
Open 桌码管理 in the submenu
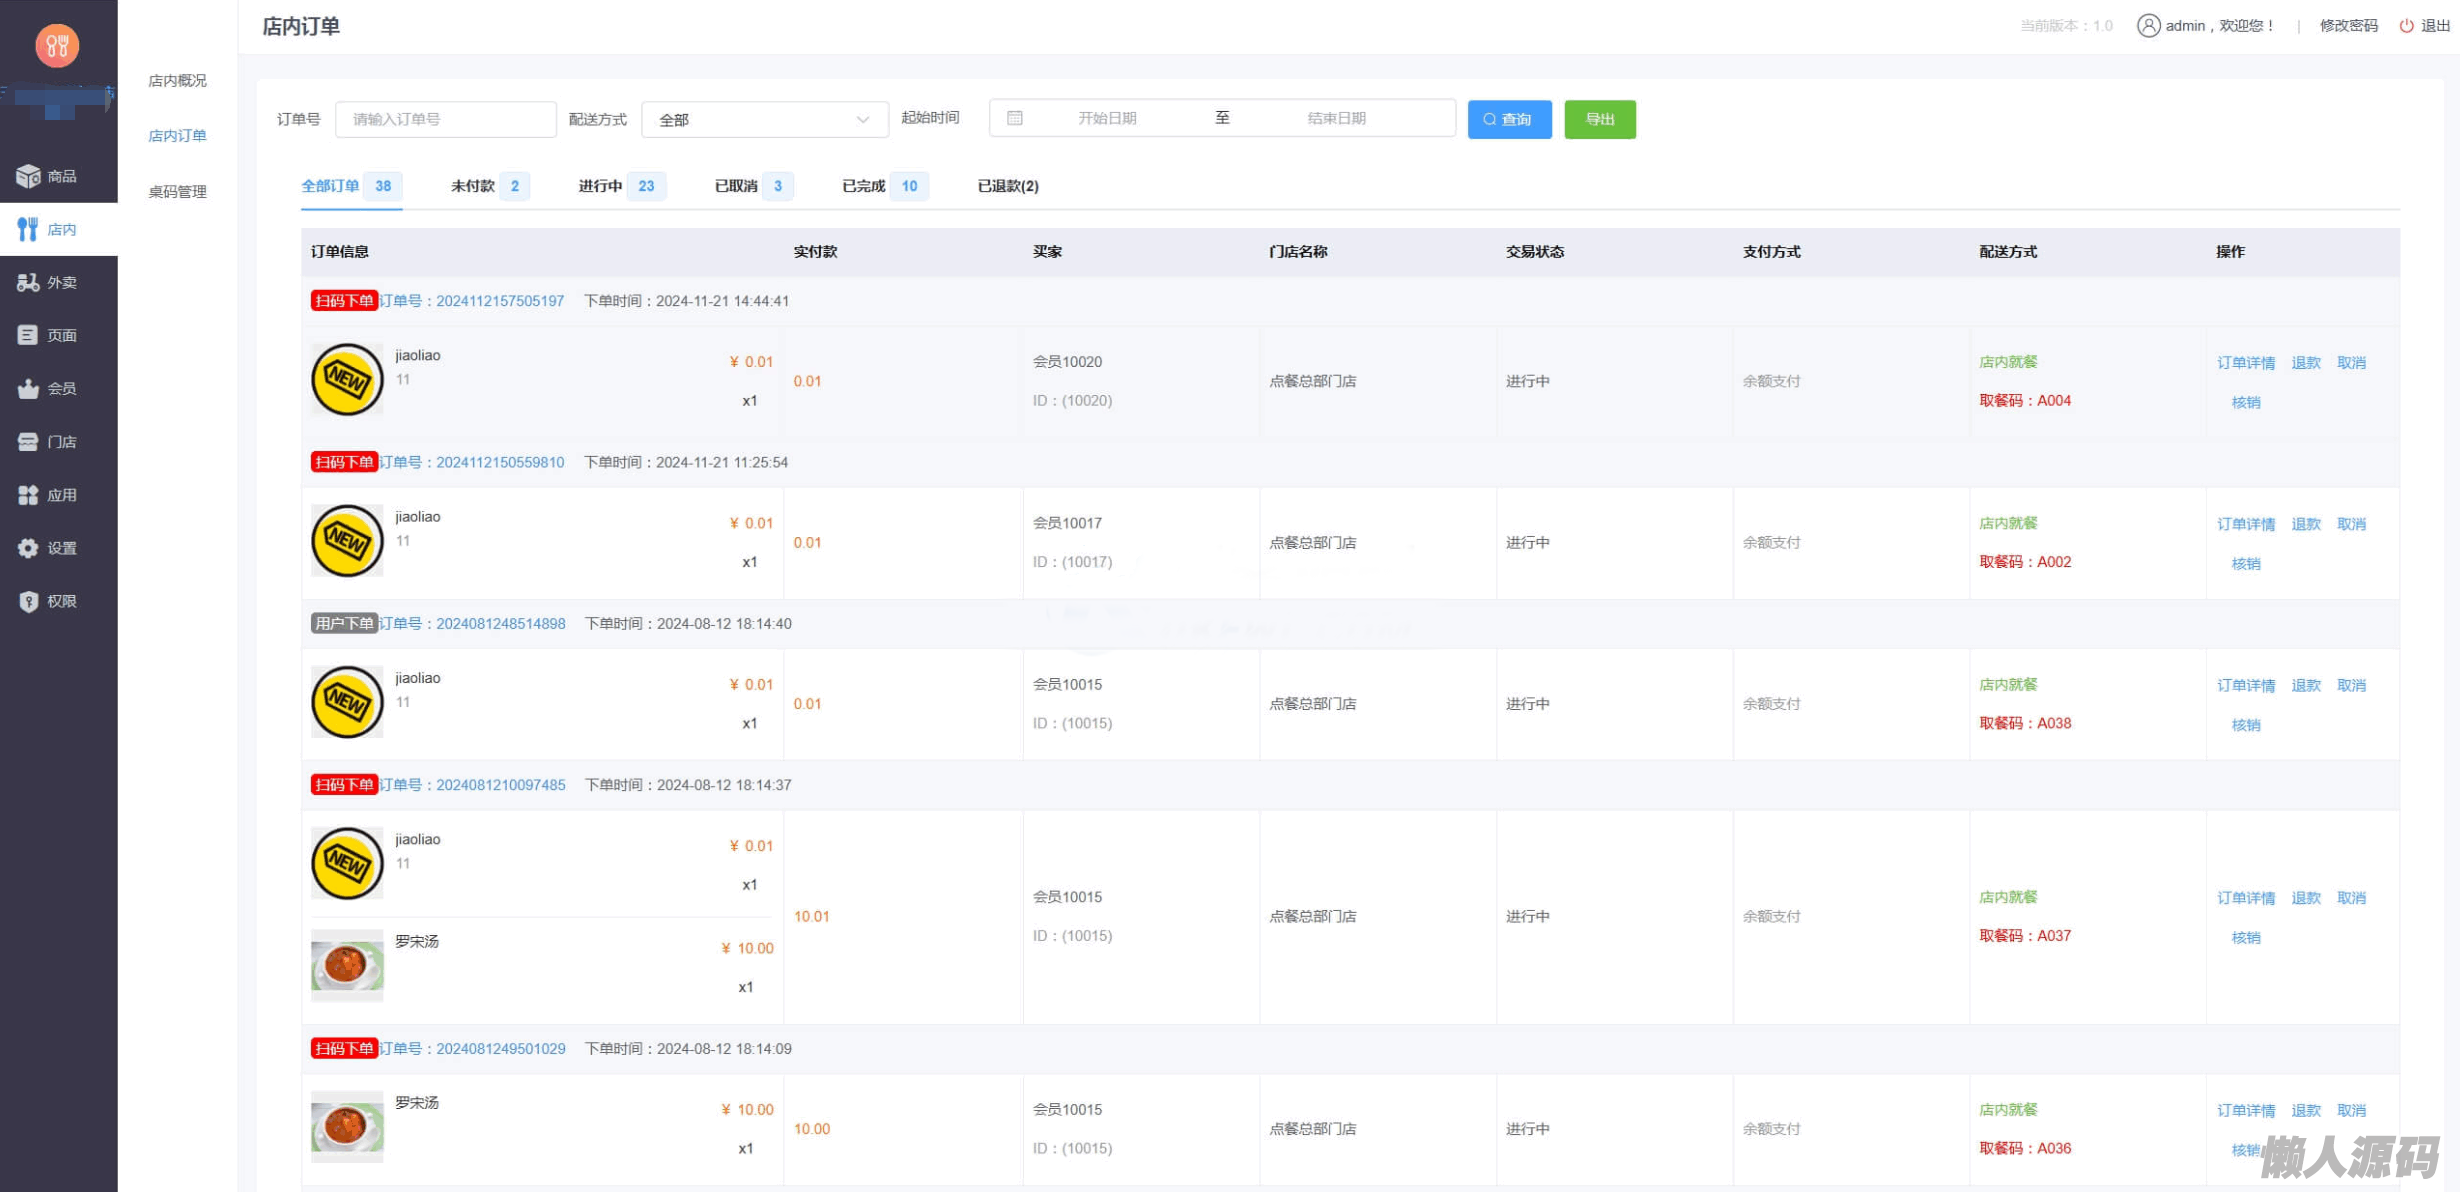[177, 192]
